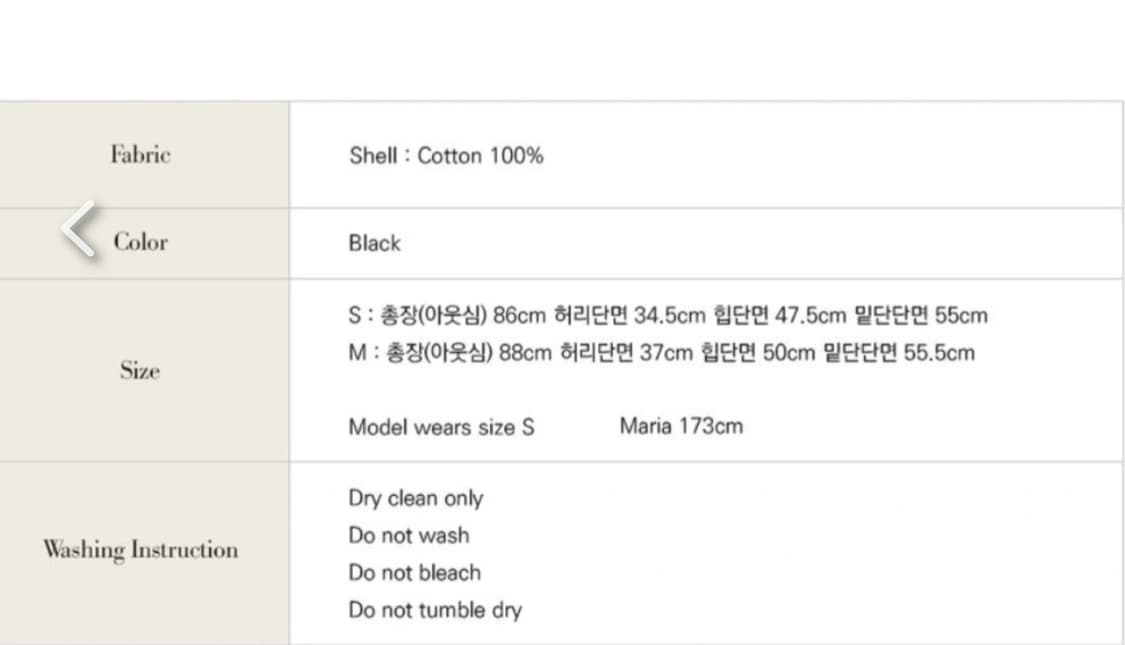The width and height of the screenshot is (1125, 645).
Task: Click the Size details cell
Action: point(700,371)
